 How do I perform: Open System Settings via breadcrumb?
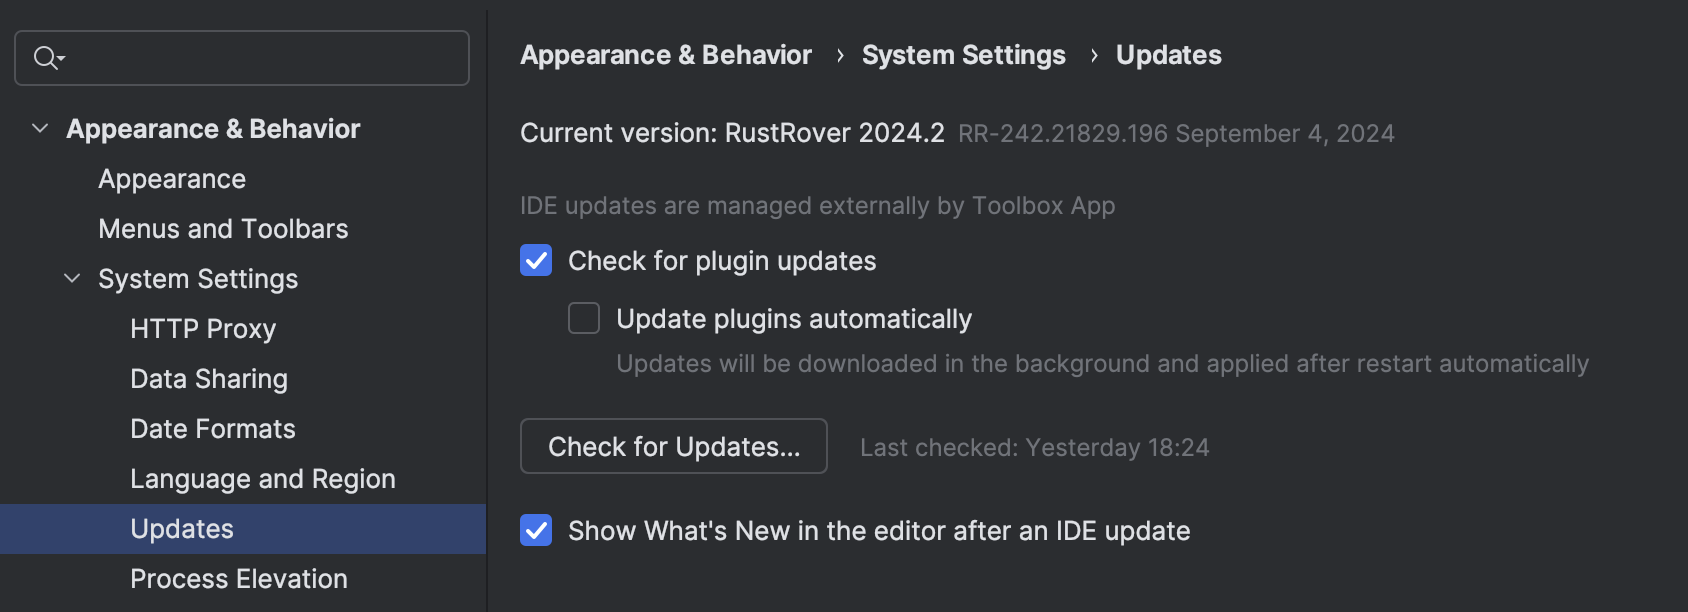click(x=964, y=55)
